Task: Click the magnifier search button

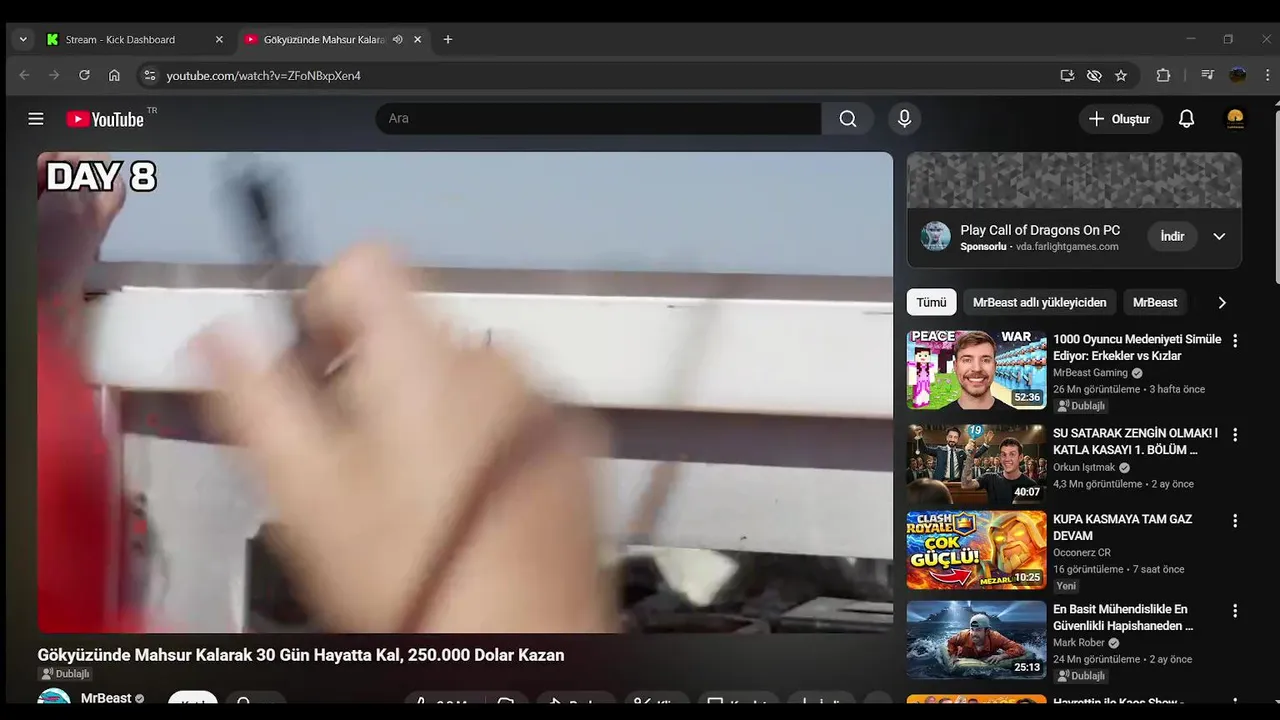Action: (x=848, y=119)
